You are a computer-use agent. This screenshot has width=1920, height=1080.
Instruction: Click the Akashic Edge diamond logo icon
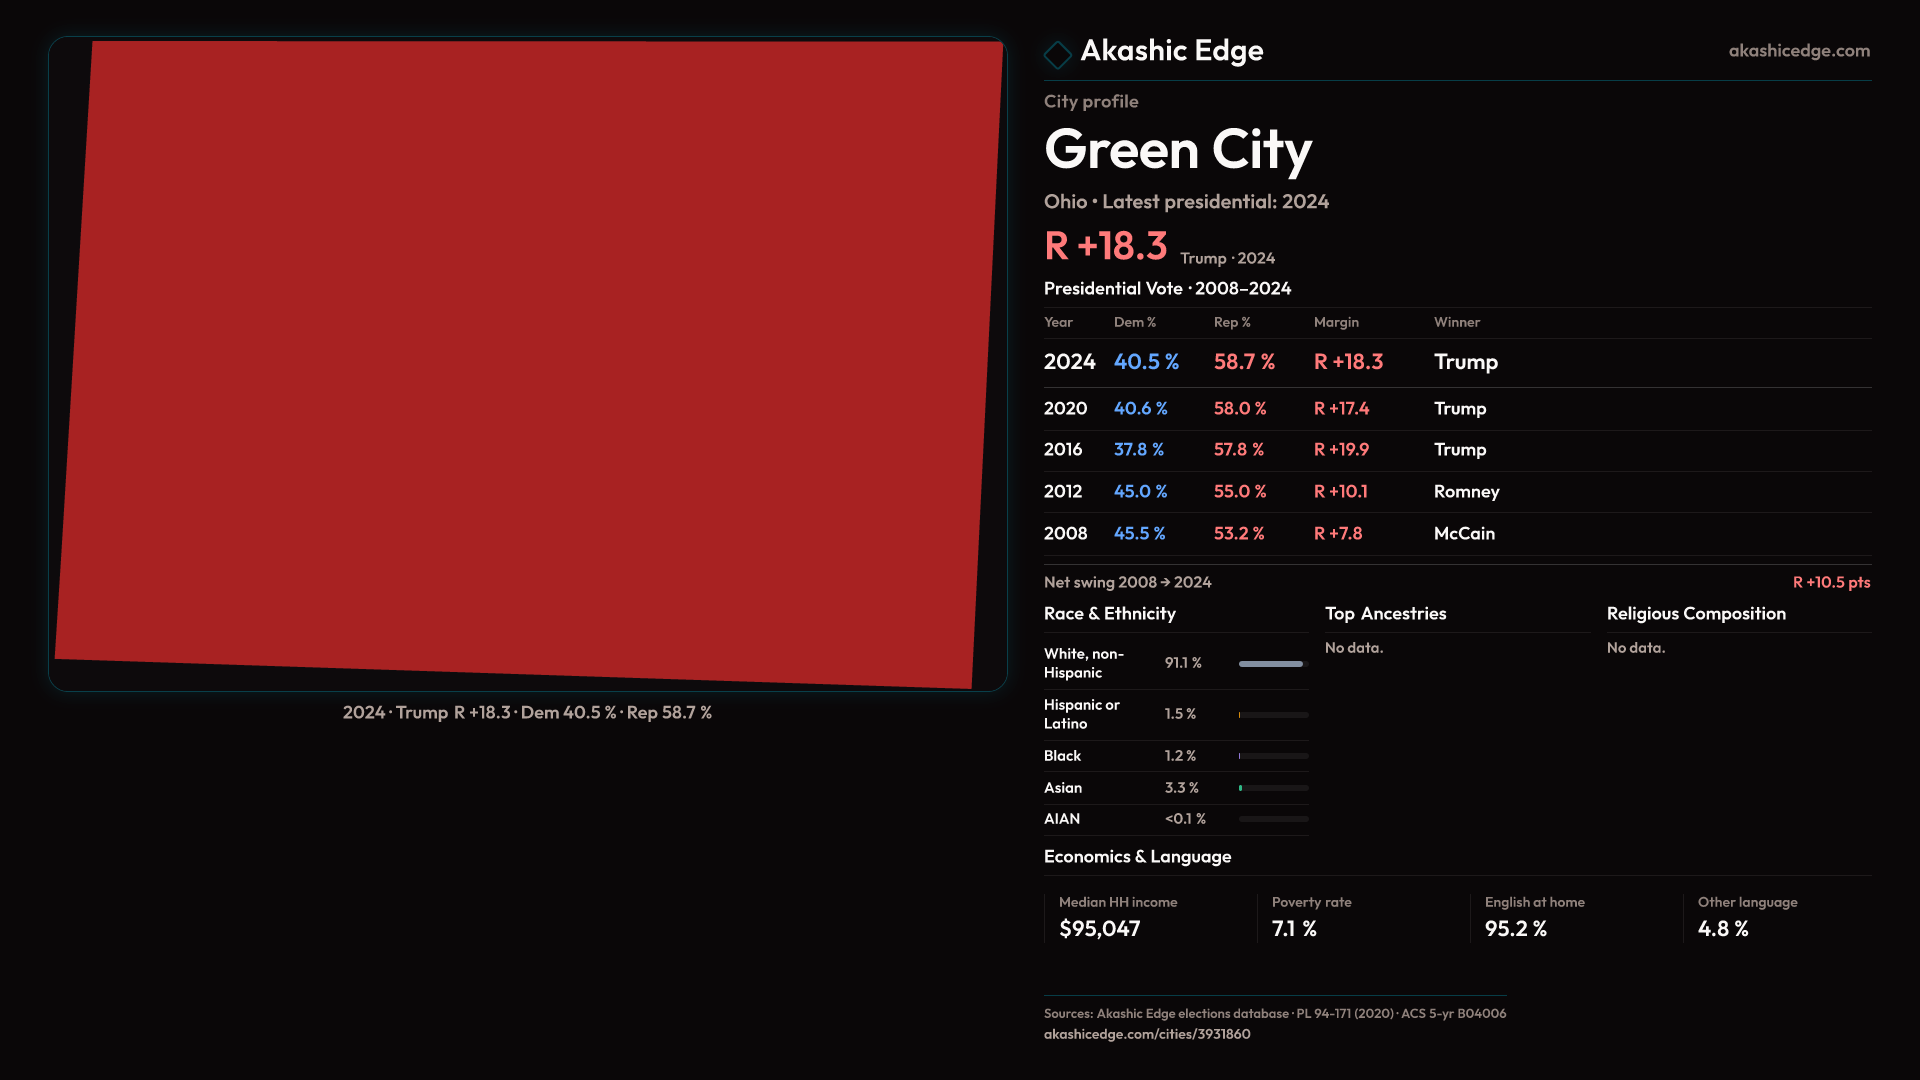coord(1057,54)
